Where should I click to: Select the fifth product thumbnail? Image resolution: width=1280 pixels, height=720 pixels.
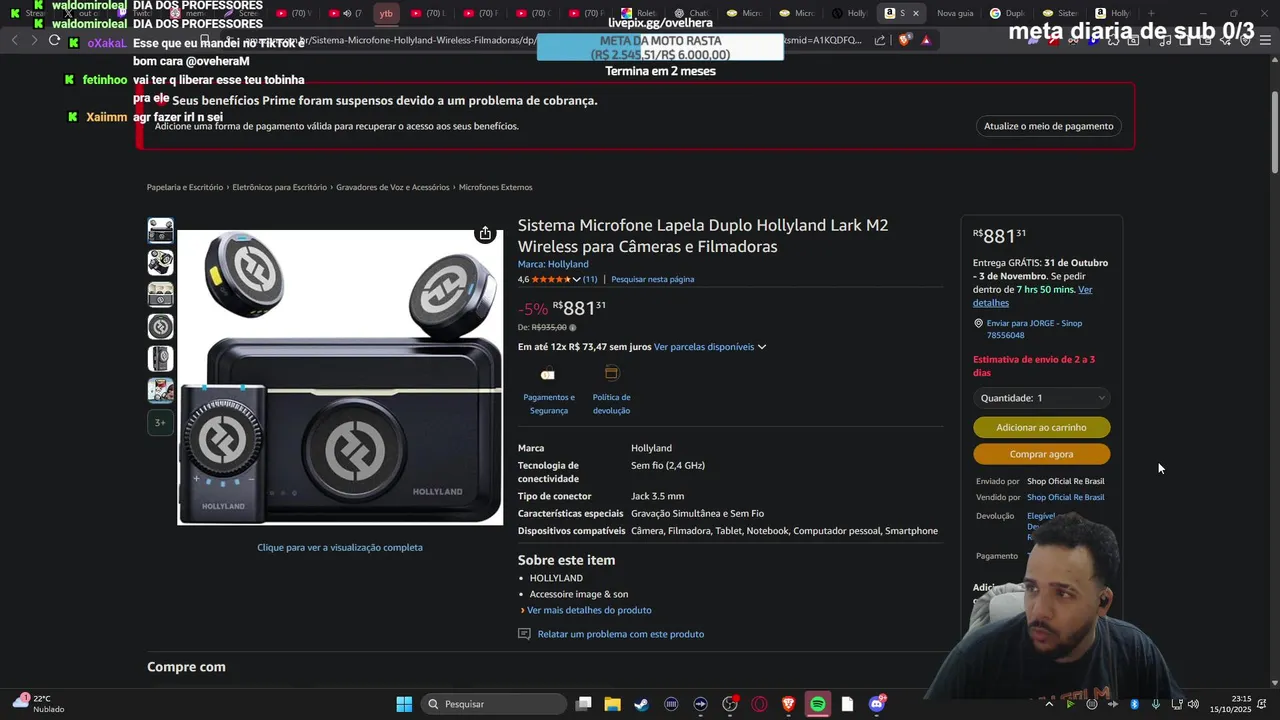[160, 359]
